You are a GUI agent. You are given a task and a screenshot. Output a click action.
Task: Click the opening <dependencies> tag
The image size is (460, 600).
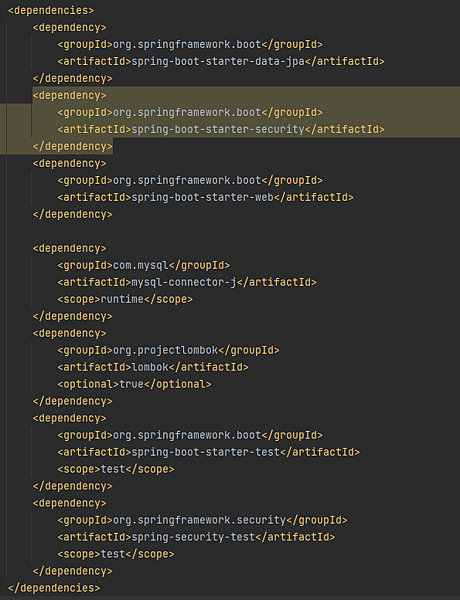coord(51,10)
